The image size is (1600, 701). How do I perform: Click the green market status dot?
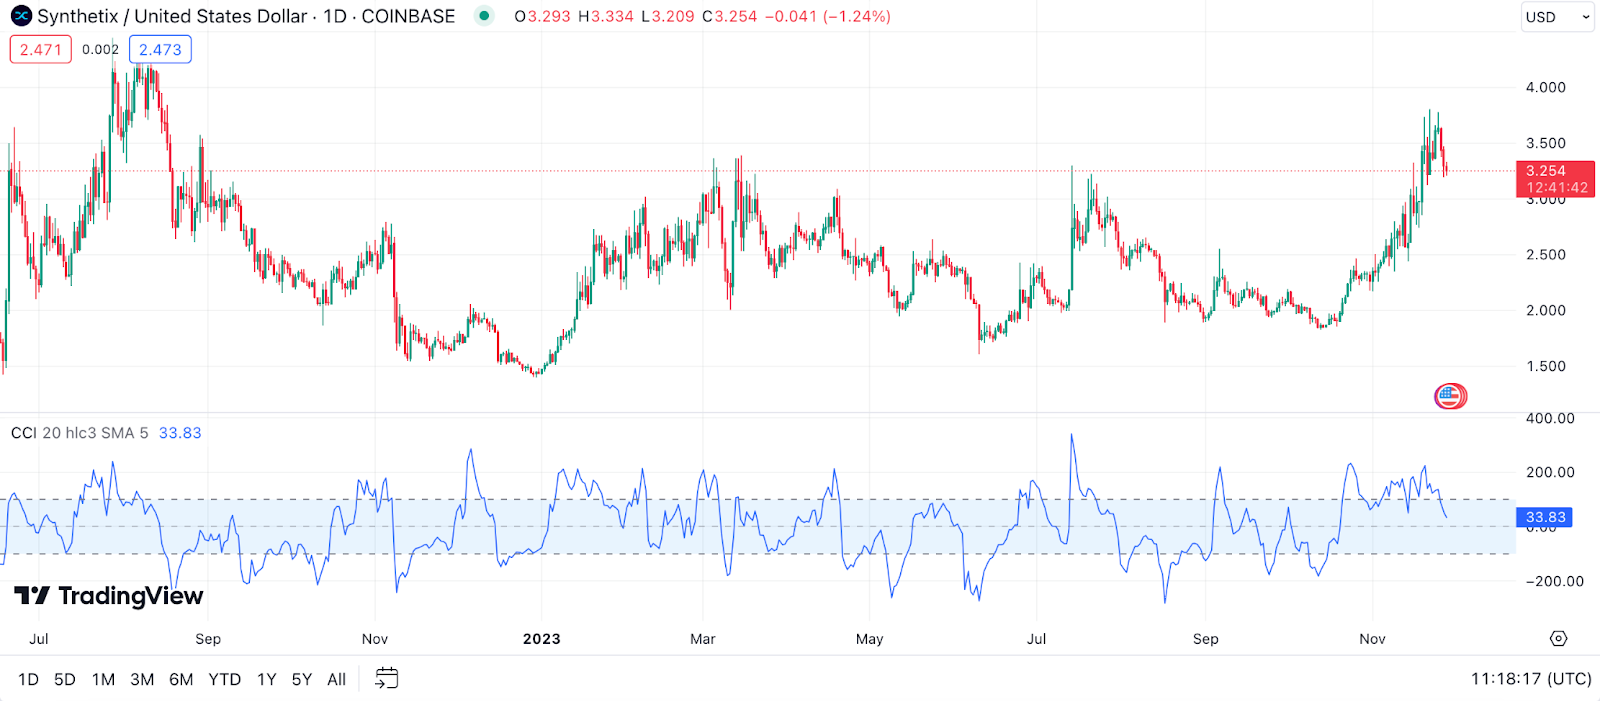coord(484,16)
